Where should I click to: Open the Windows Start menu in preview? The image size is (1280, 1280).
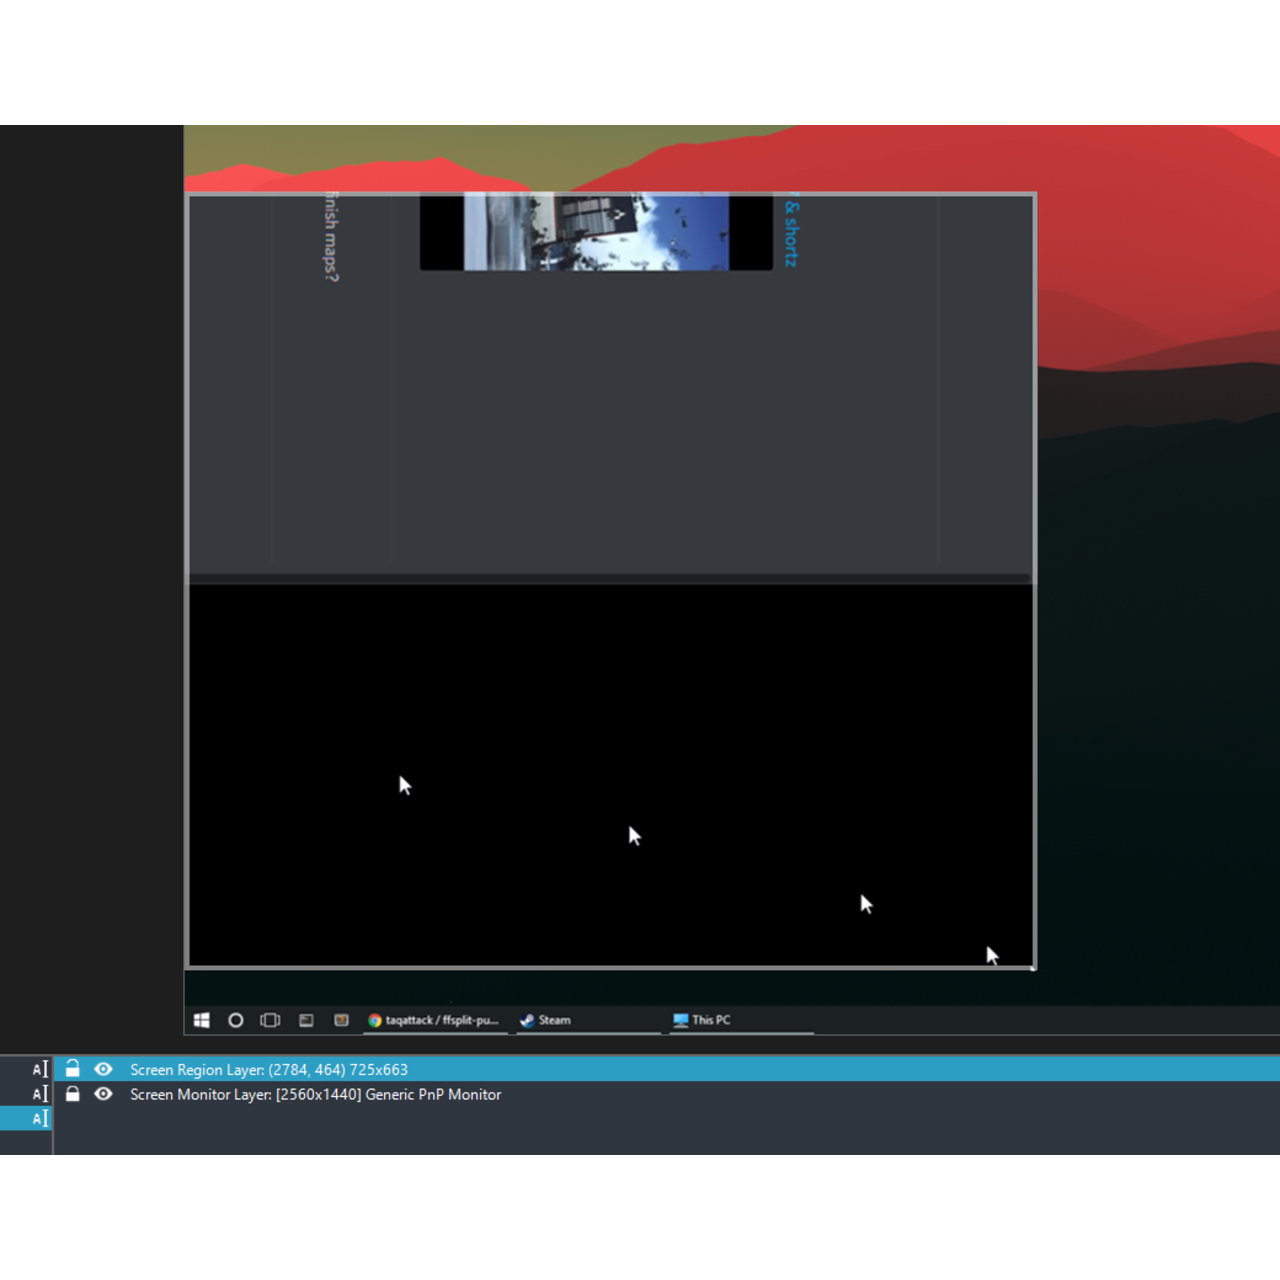pyautogui.click(x=201, y=1020)
